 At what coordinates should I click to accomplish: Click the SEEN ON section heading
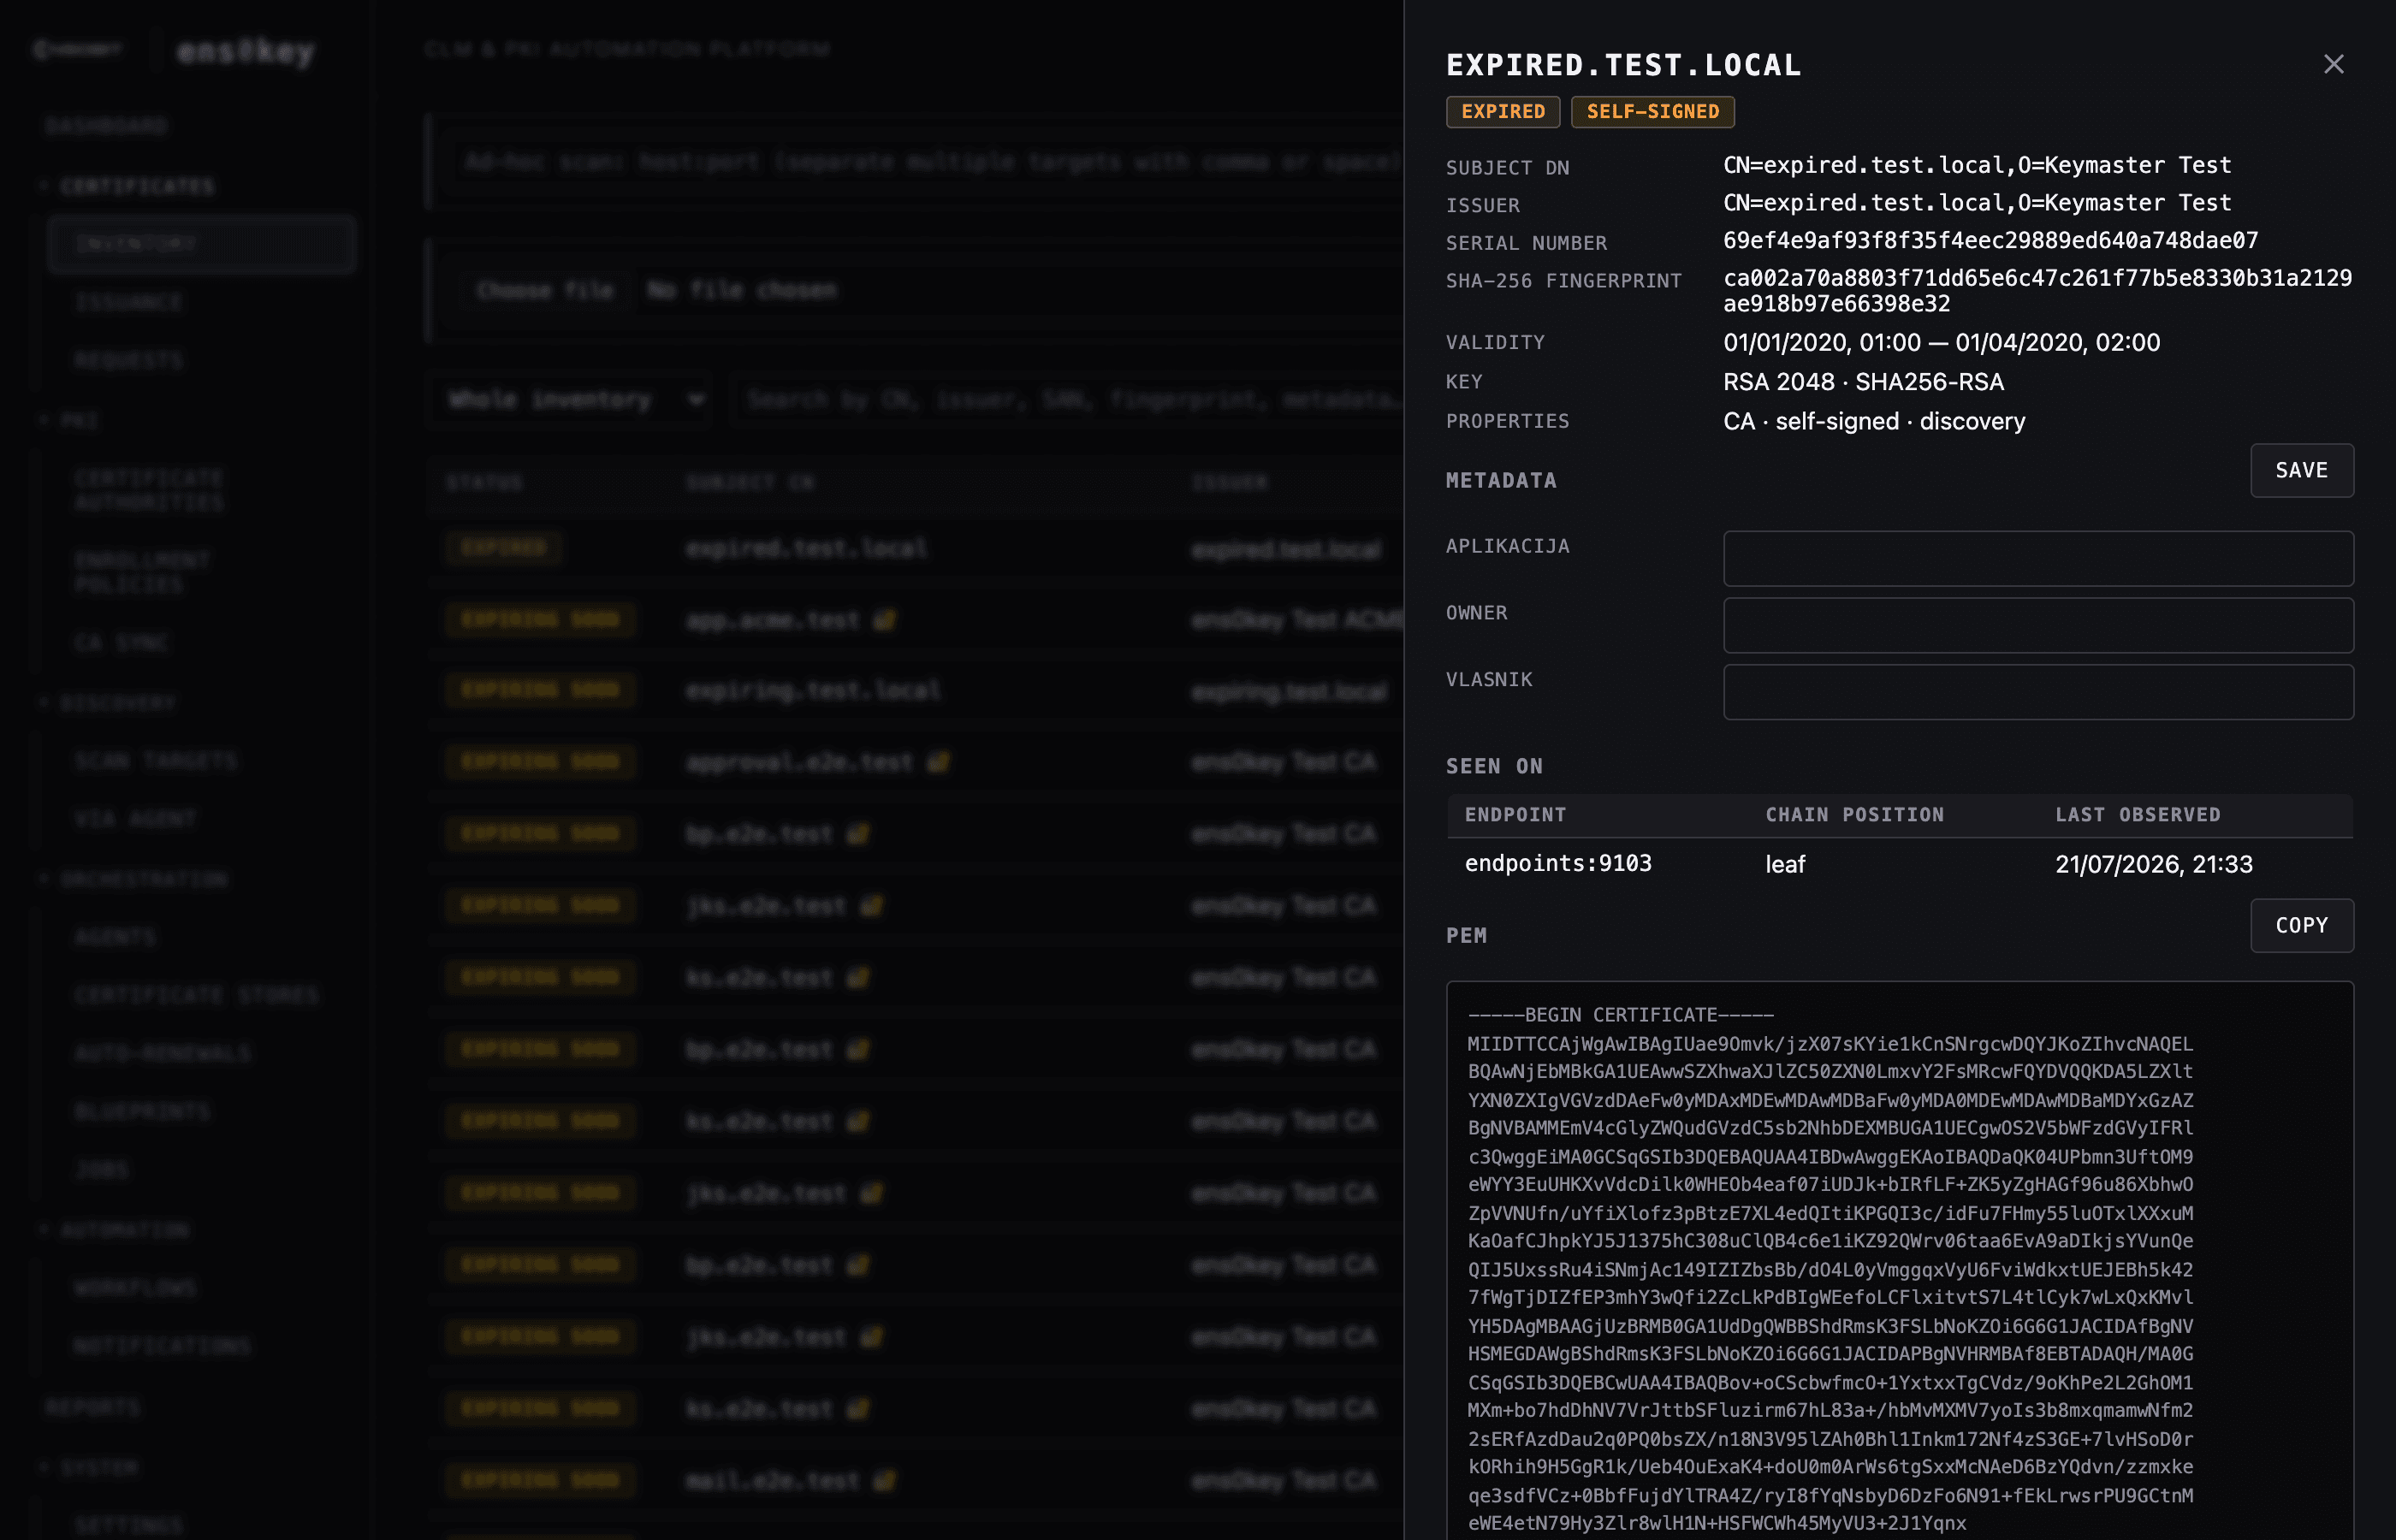1494,766
